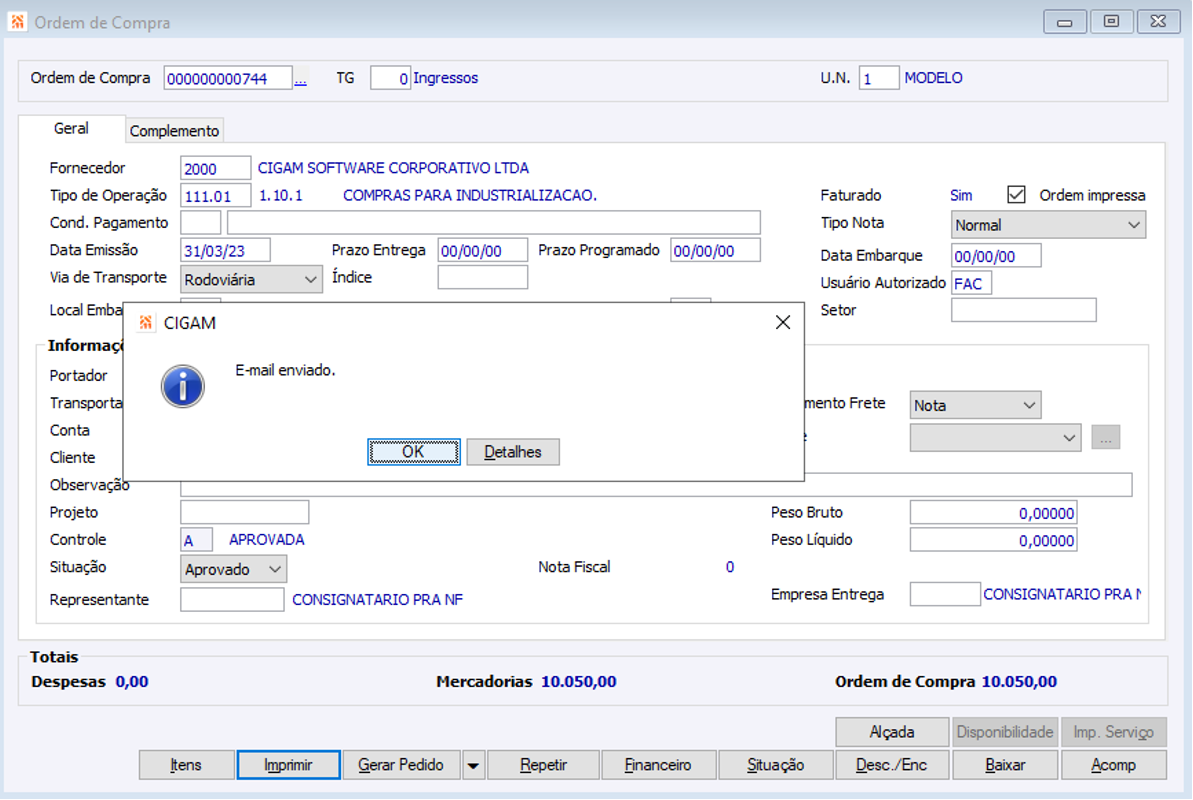Image resolution: width=1193 pixels, height=800 pixels.
Task: Open the Ordem de Compra lookup link
Action: (x=301, y=79)
